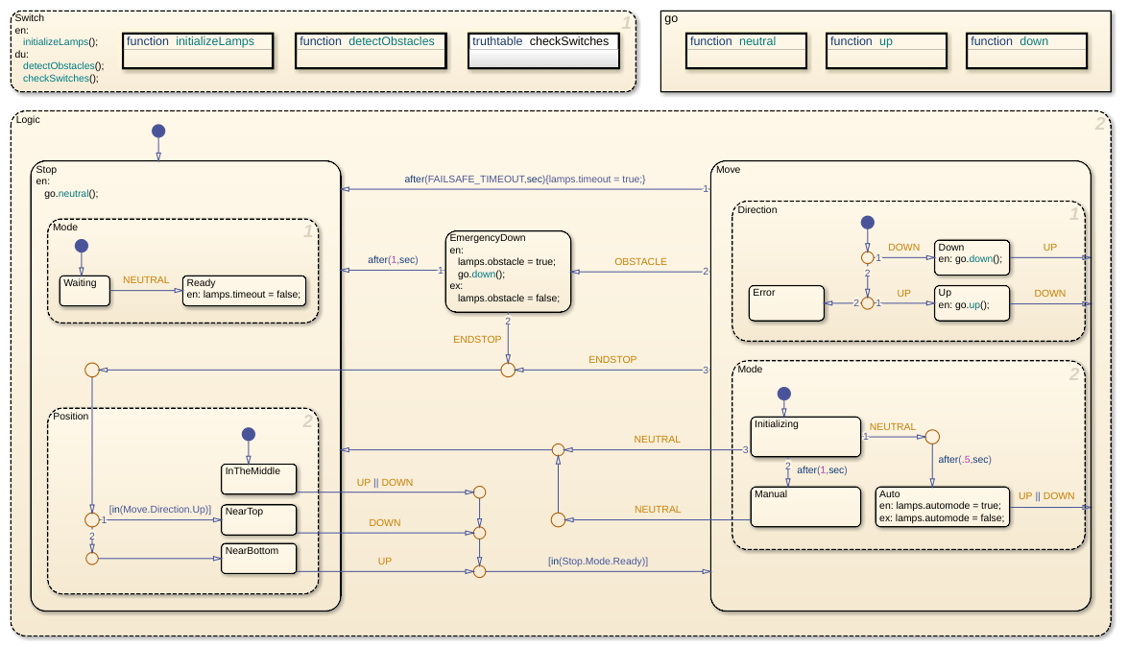Select the detectObstacles function block

[x=371, y=51]
